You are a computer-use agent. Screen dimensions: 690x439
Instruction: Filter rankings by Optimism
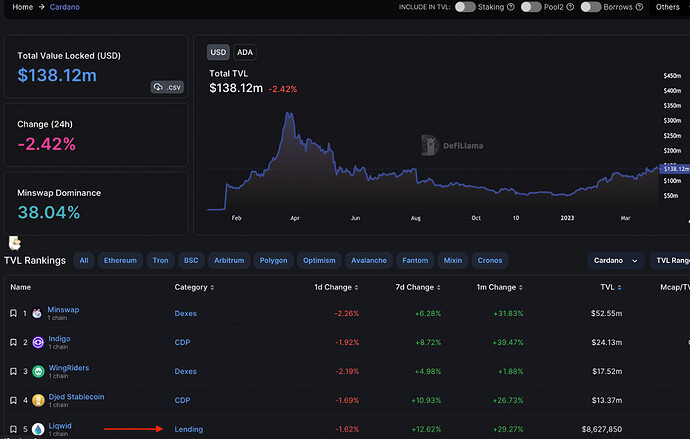point(319,260)
